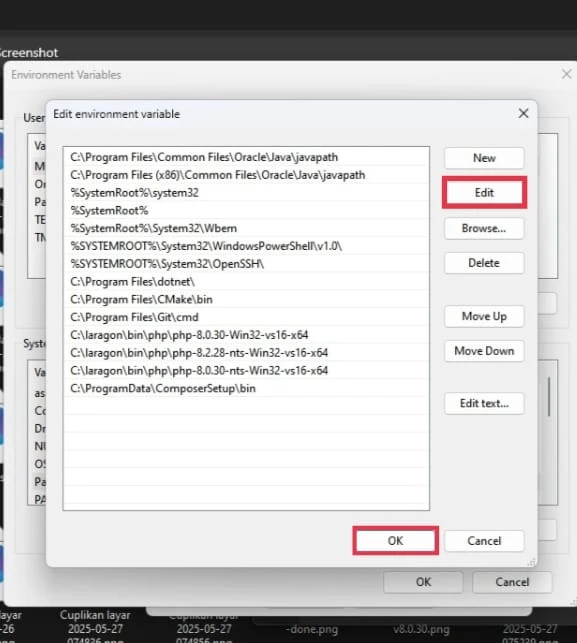Image resolution: width=577 pixels, height=643 pixels.
Task: Click the Move Down button
Action: click(x=484, y=351)
